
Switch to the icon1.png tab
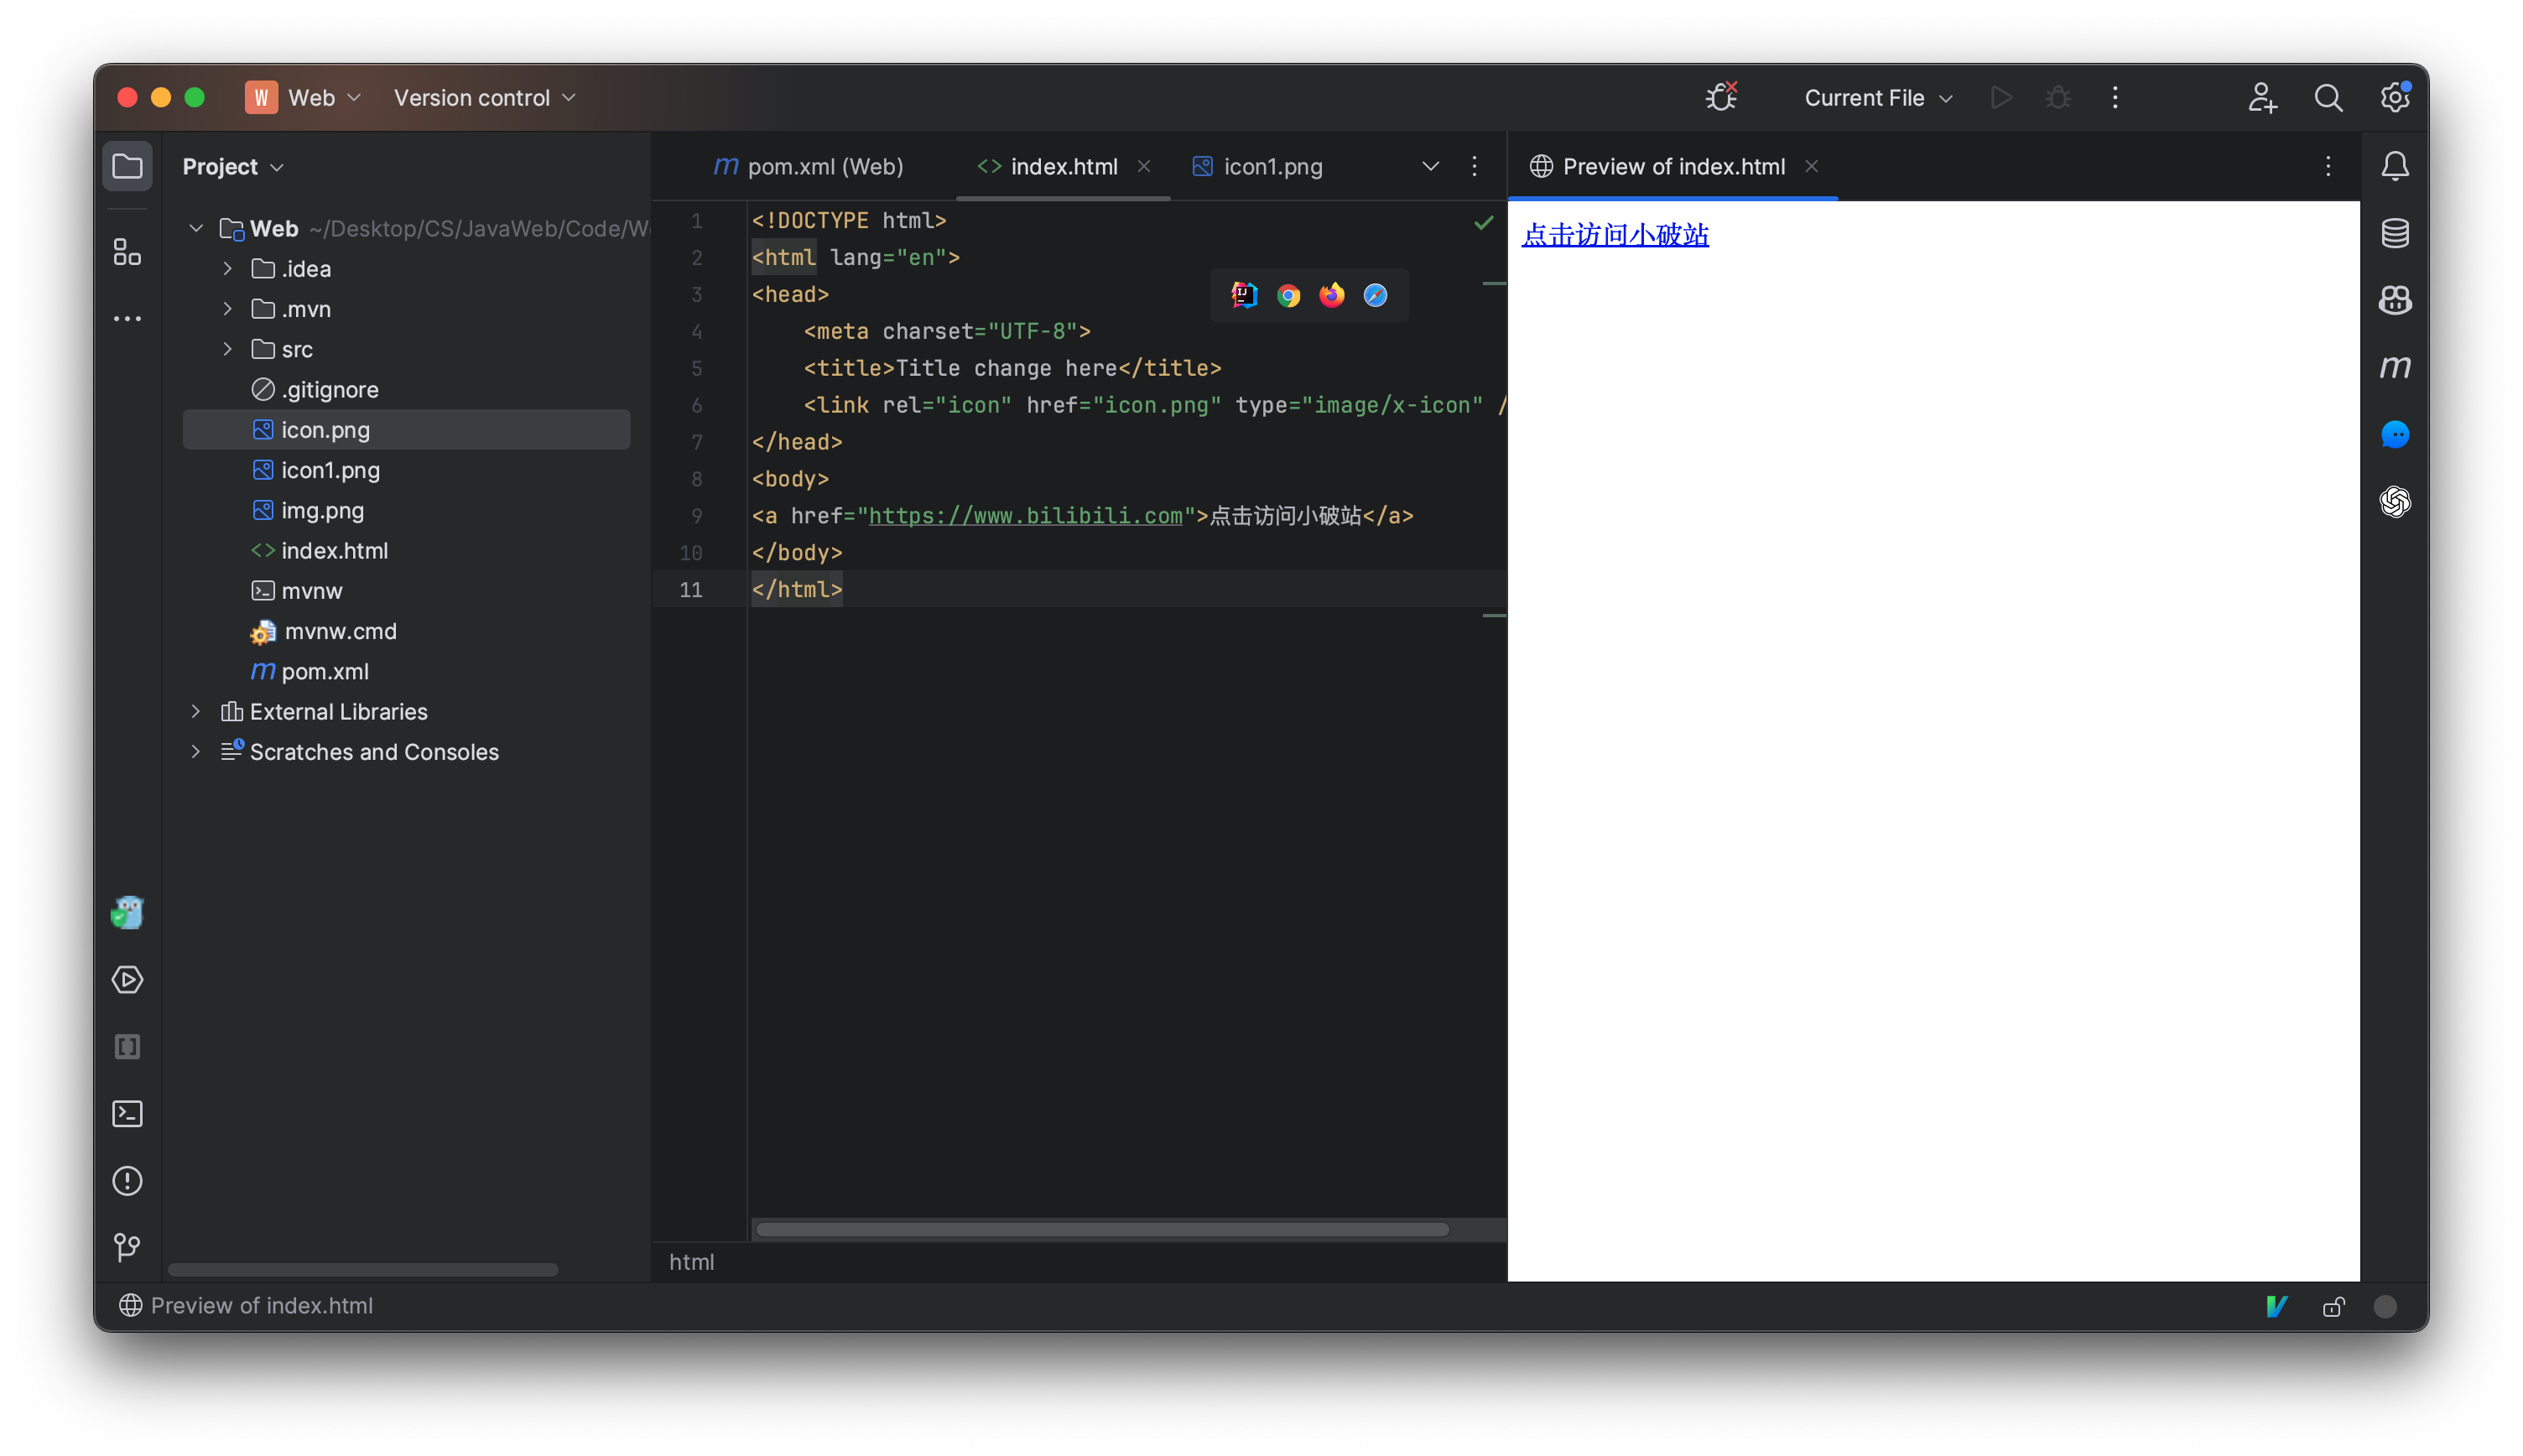click(1257, 167)
